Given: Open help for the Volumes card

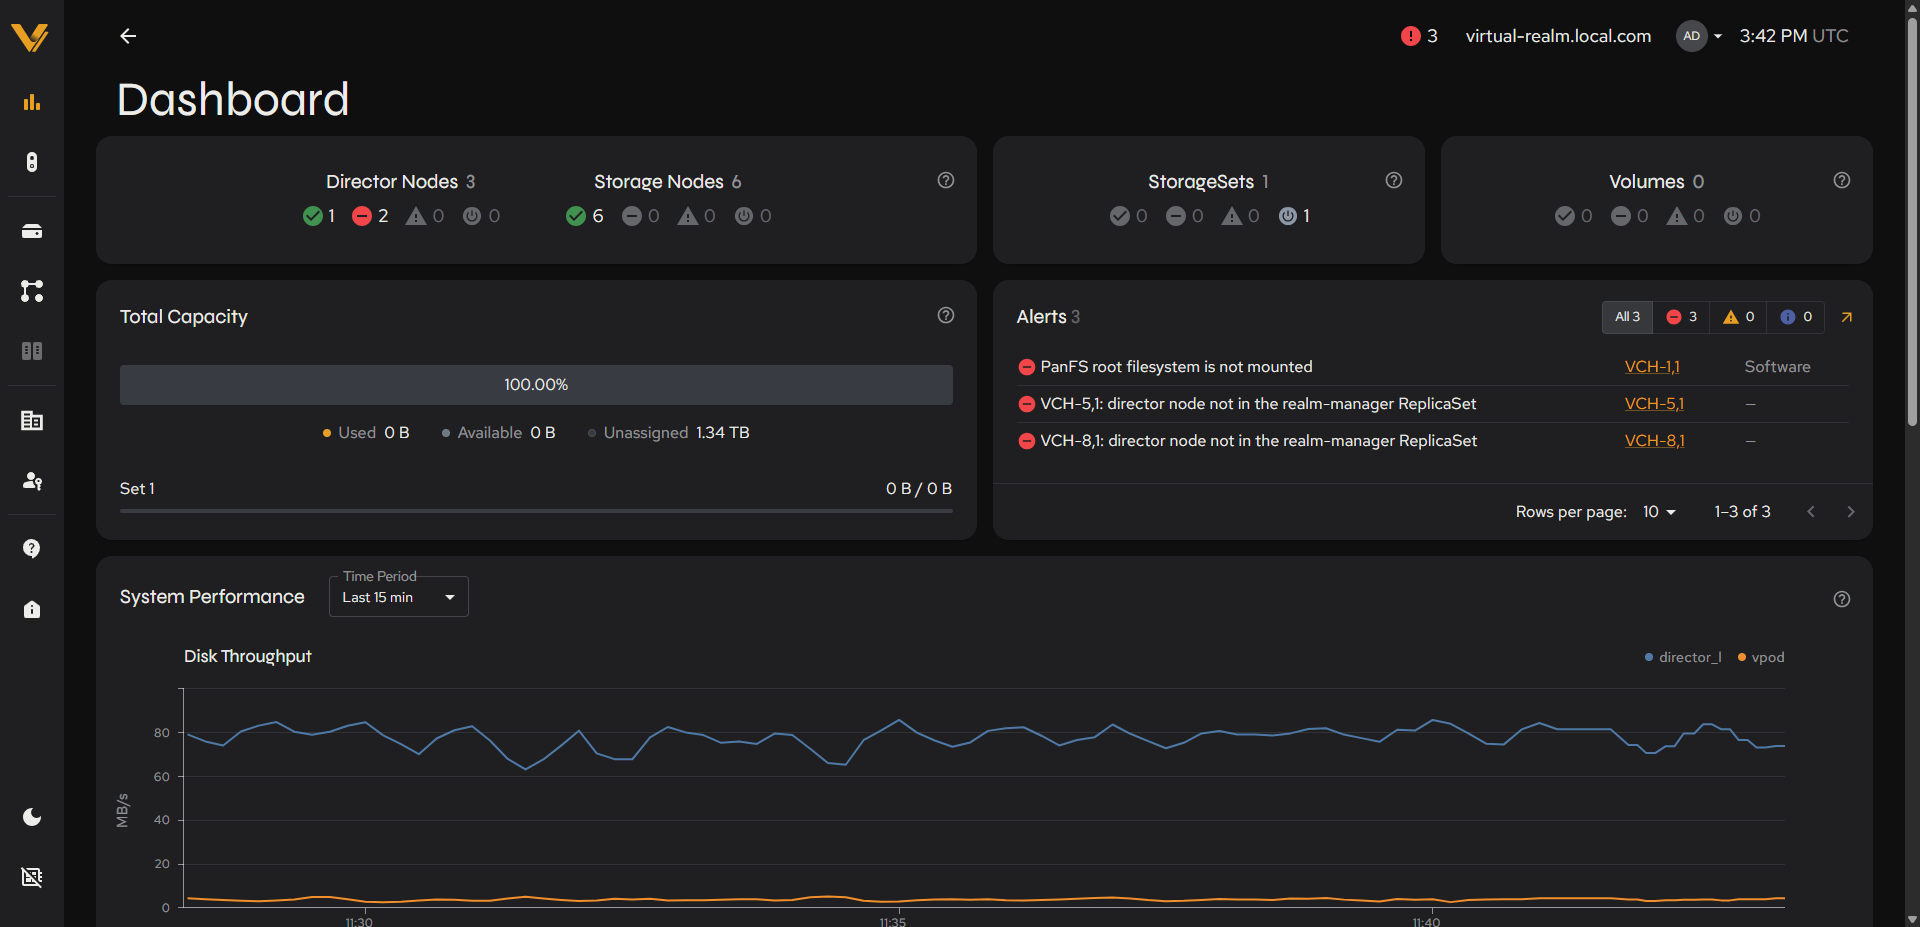Looking at the screenshot, I should coord(1842,180).
